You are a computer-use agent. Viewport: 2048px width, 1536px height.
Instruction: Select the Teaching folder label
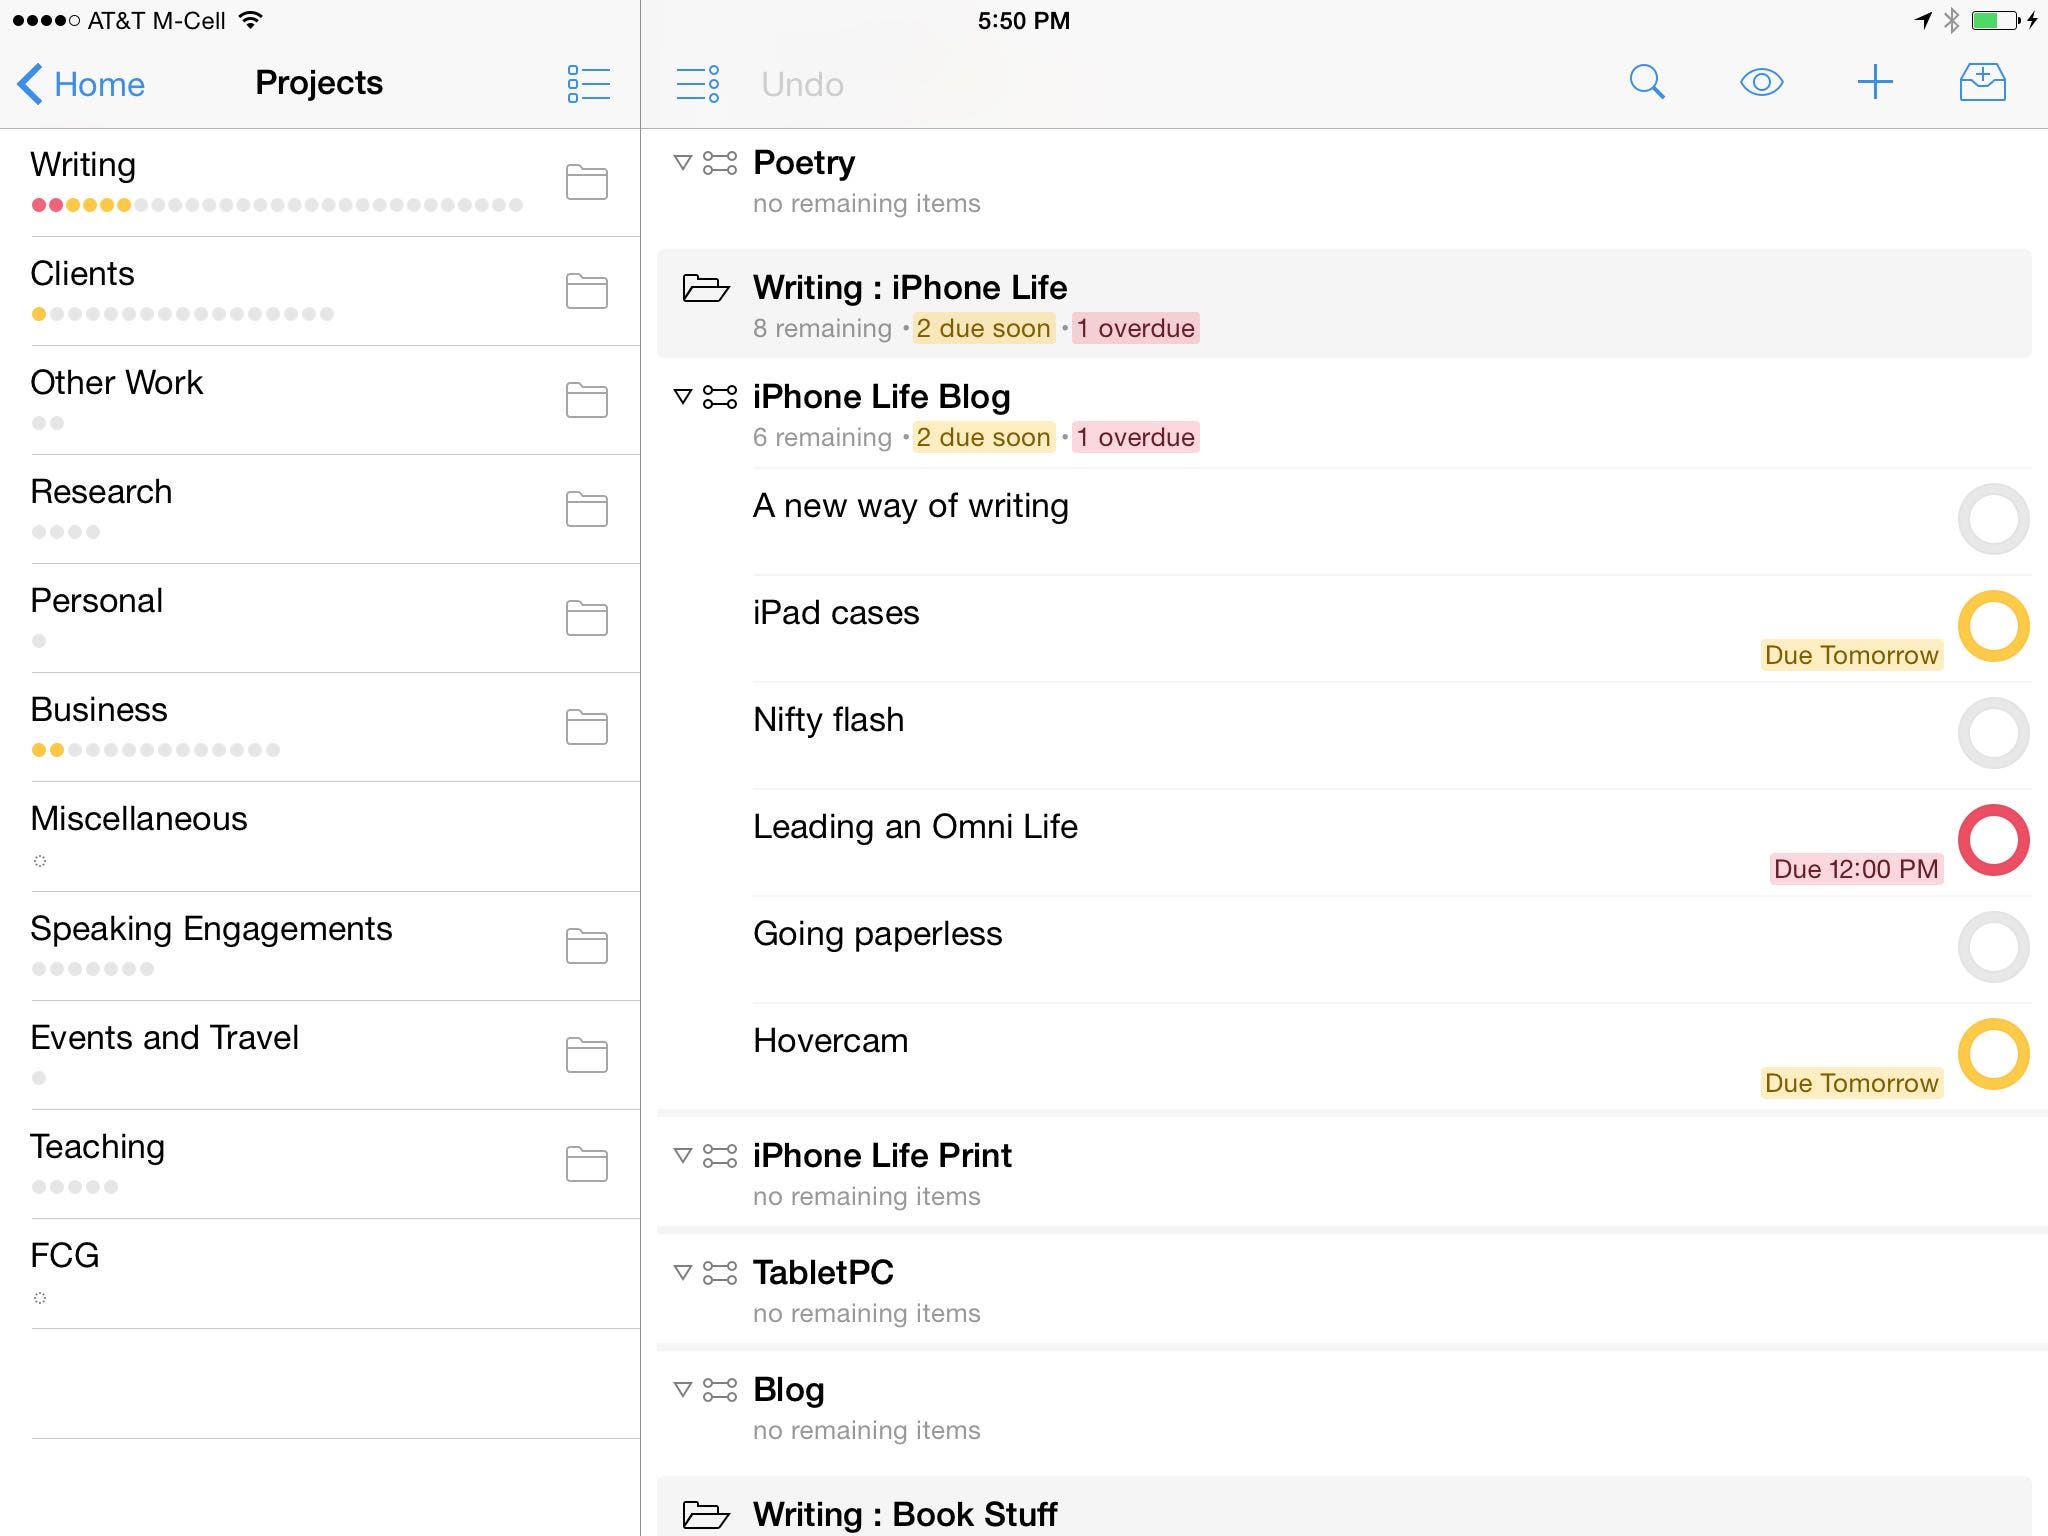click(97, 1146)
